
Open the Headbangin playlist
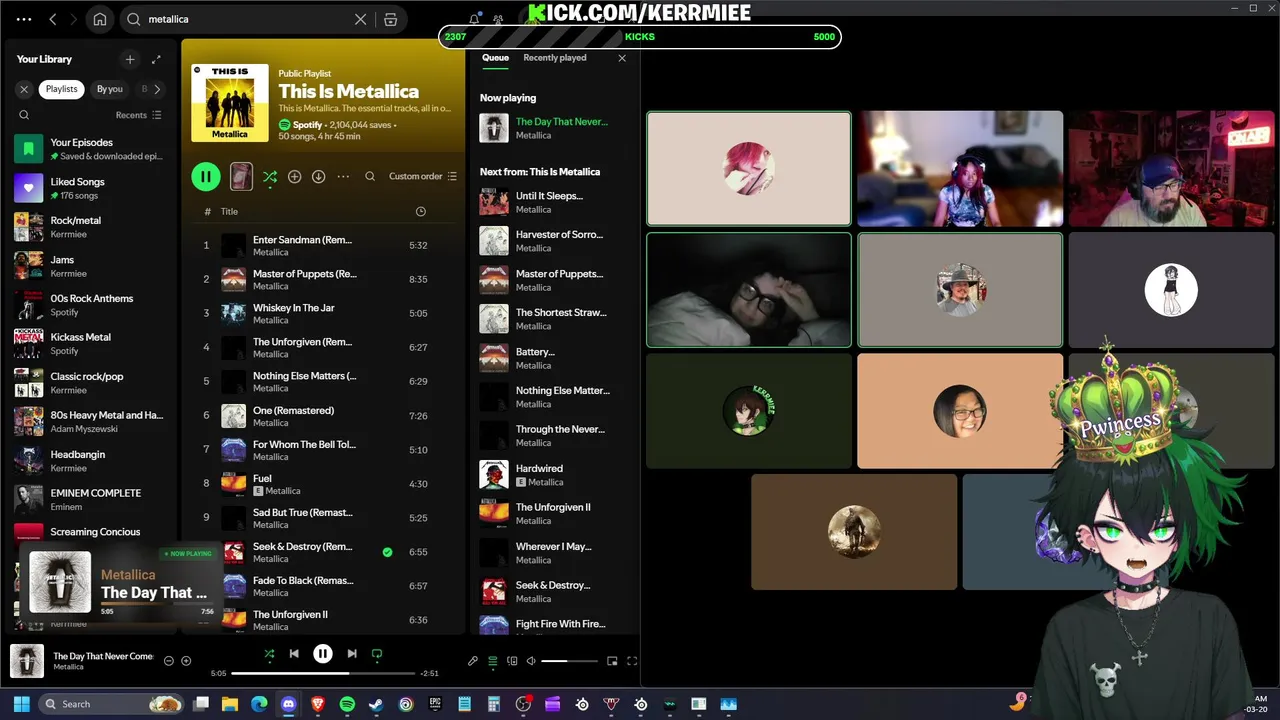(x=90, y=461)
